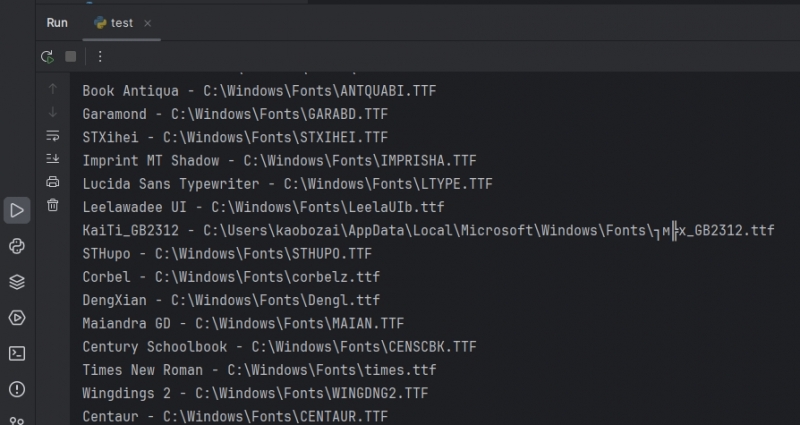
Task: Print the console output
Action: click(x=53, y=181)
